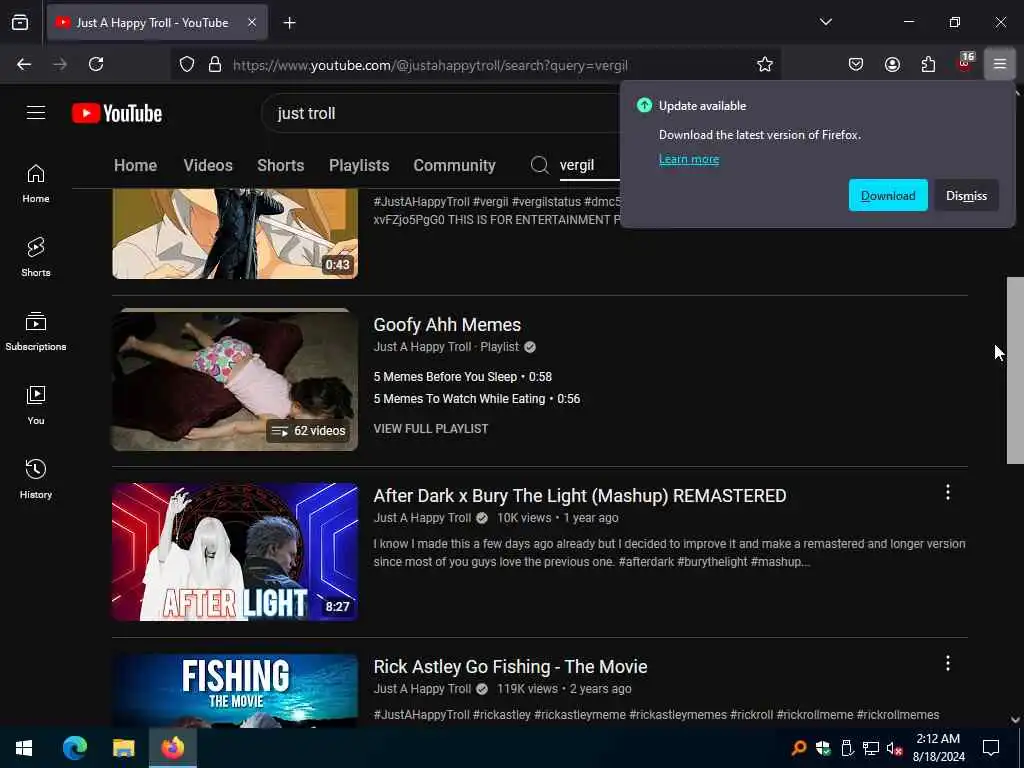1024x768 pixels.
Task: Open Home in YouTube sidebar
Action: pos(36,184)
